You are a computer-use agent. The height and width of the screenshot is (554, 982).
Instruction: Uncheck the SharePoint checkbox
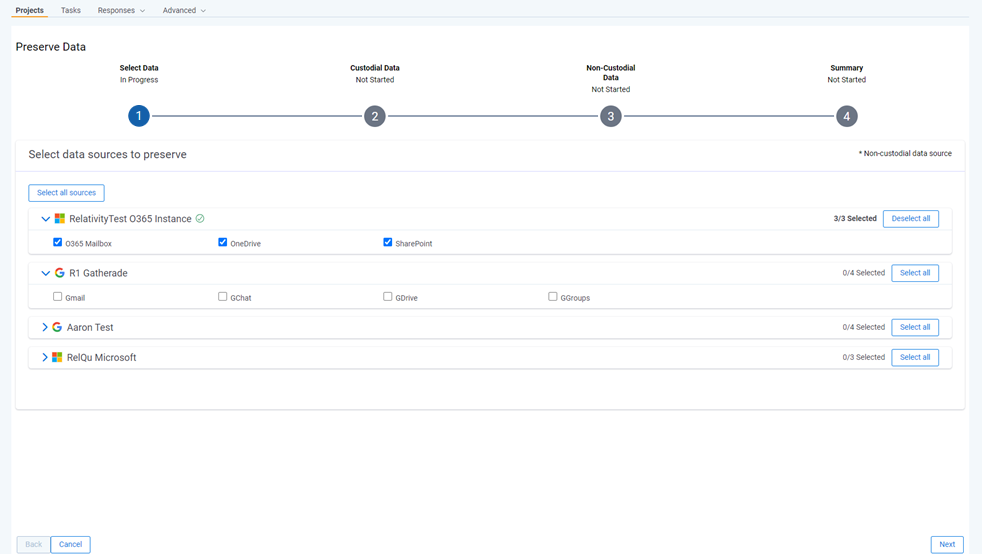388,242
